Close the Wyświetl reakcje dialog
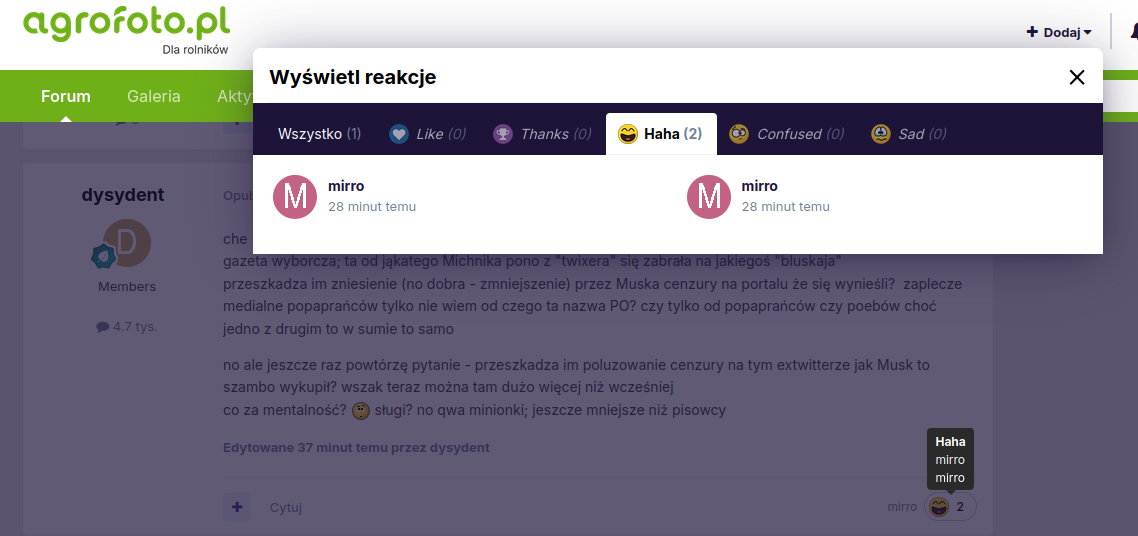The height and width of the screenshot is (536, 1138). coord(1076,78)
